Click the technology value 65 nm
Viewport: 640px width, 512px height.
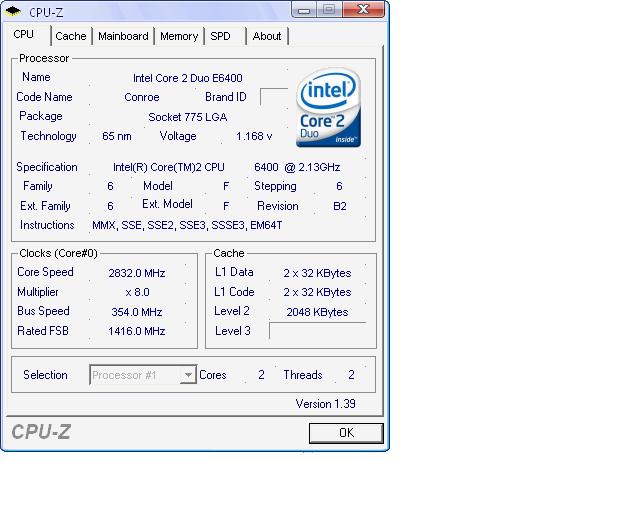click(x=117, y=136)
